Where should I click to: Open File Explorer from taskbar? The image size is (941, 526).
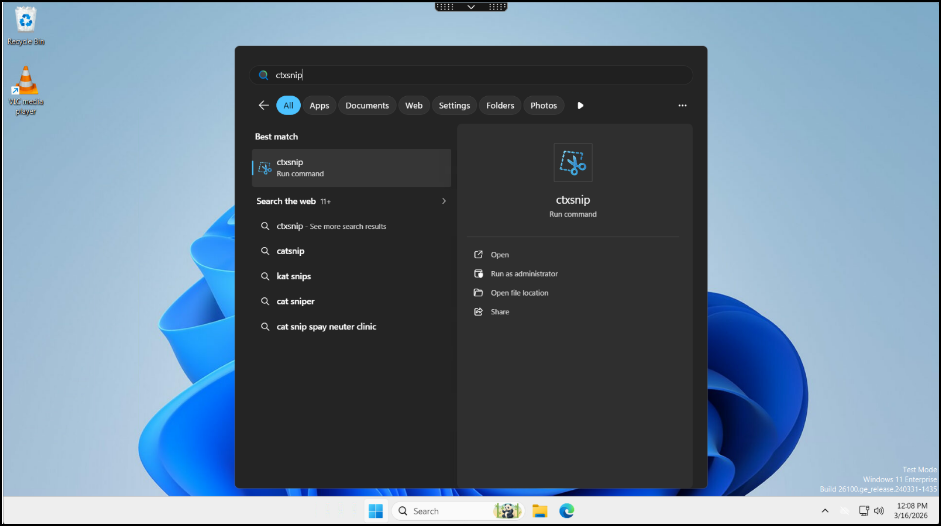click(540, 511)
